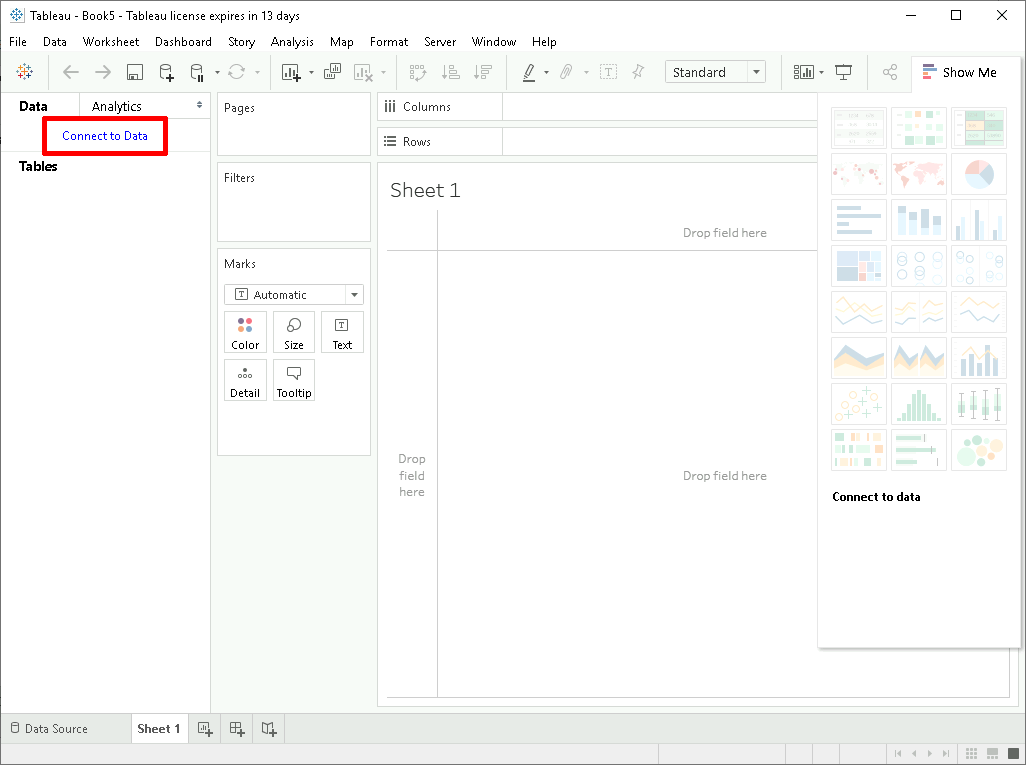
Task: Open the Dashboard menu
Action: click(184, 42)
